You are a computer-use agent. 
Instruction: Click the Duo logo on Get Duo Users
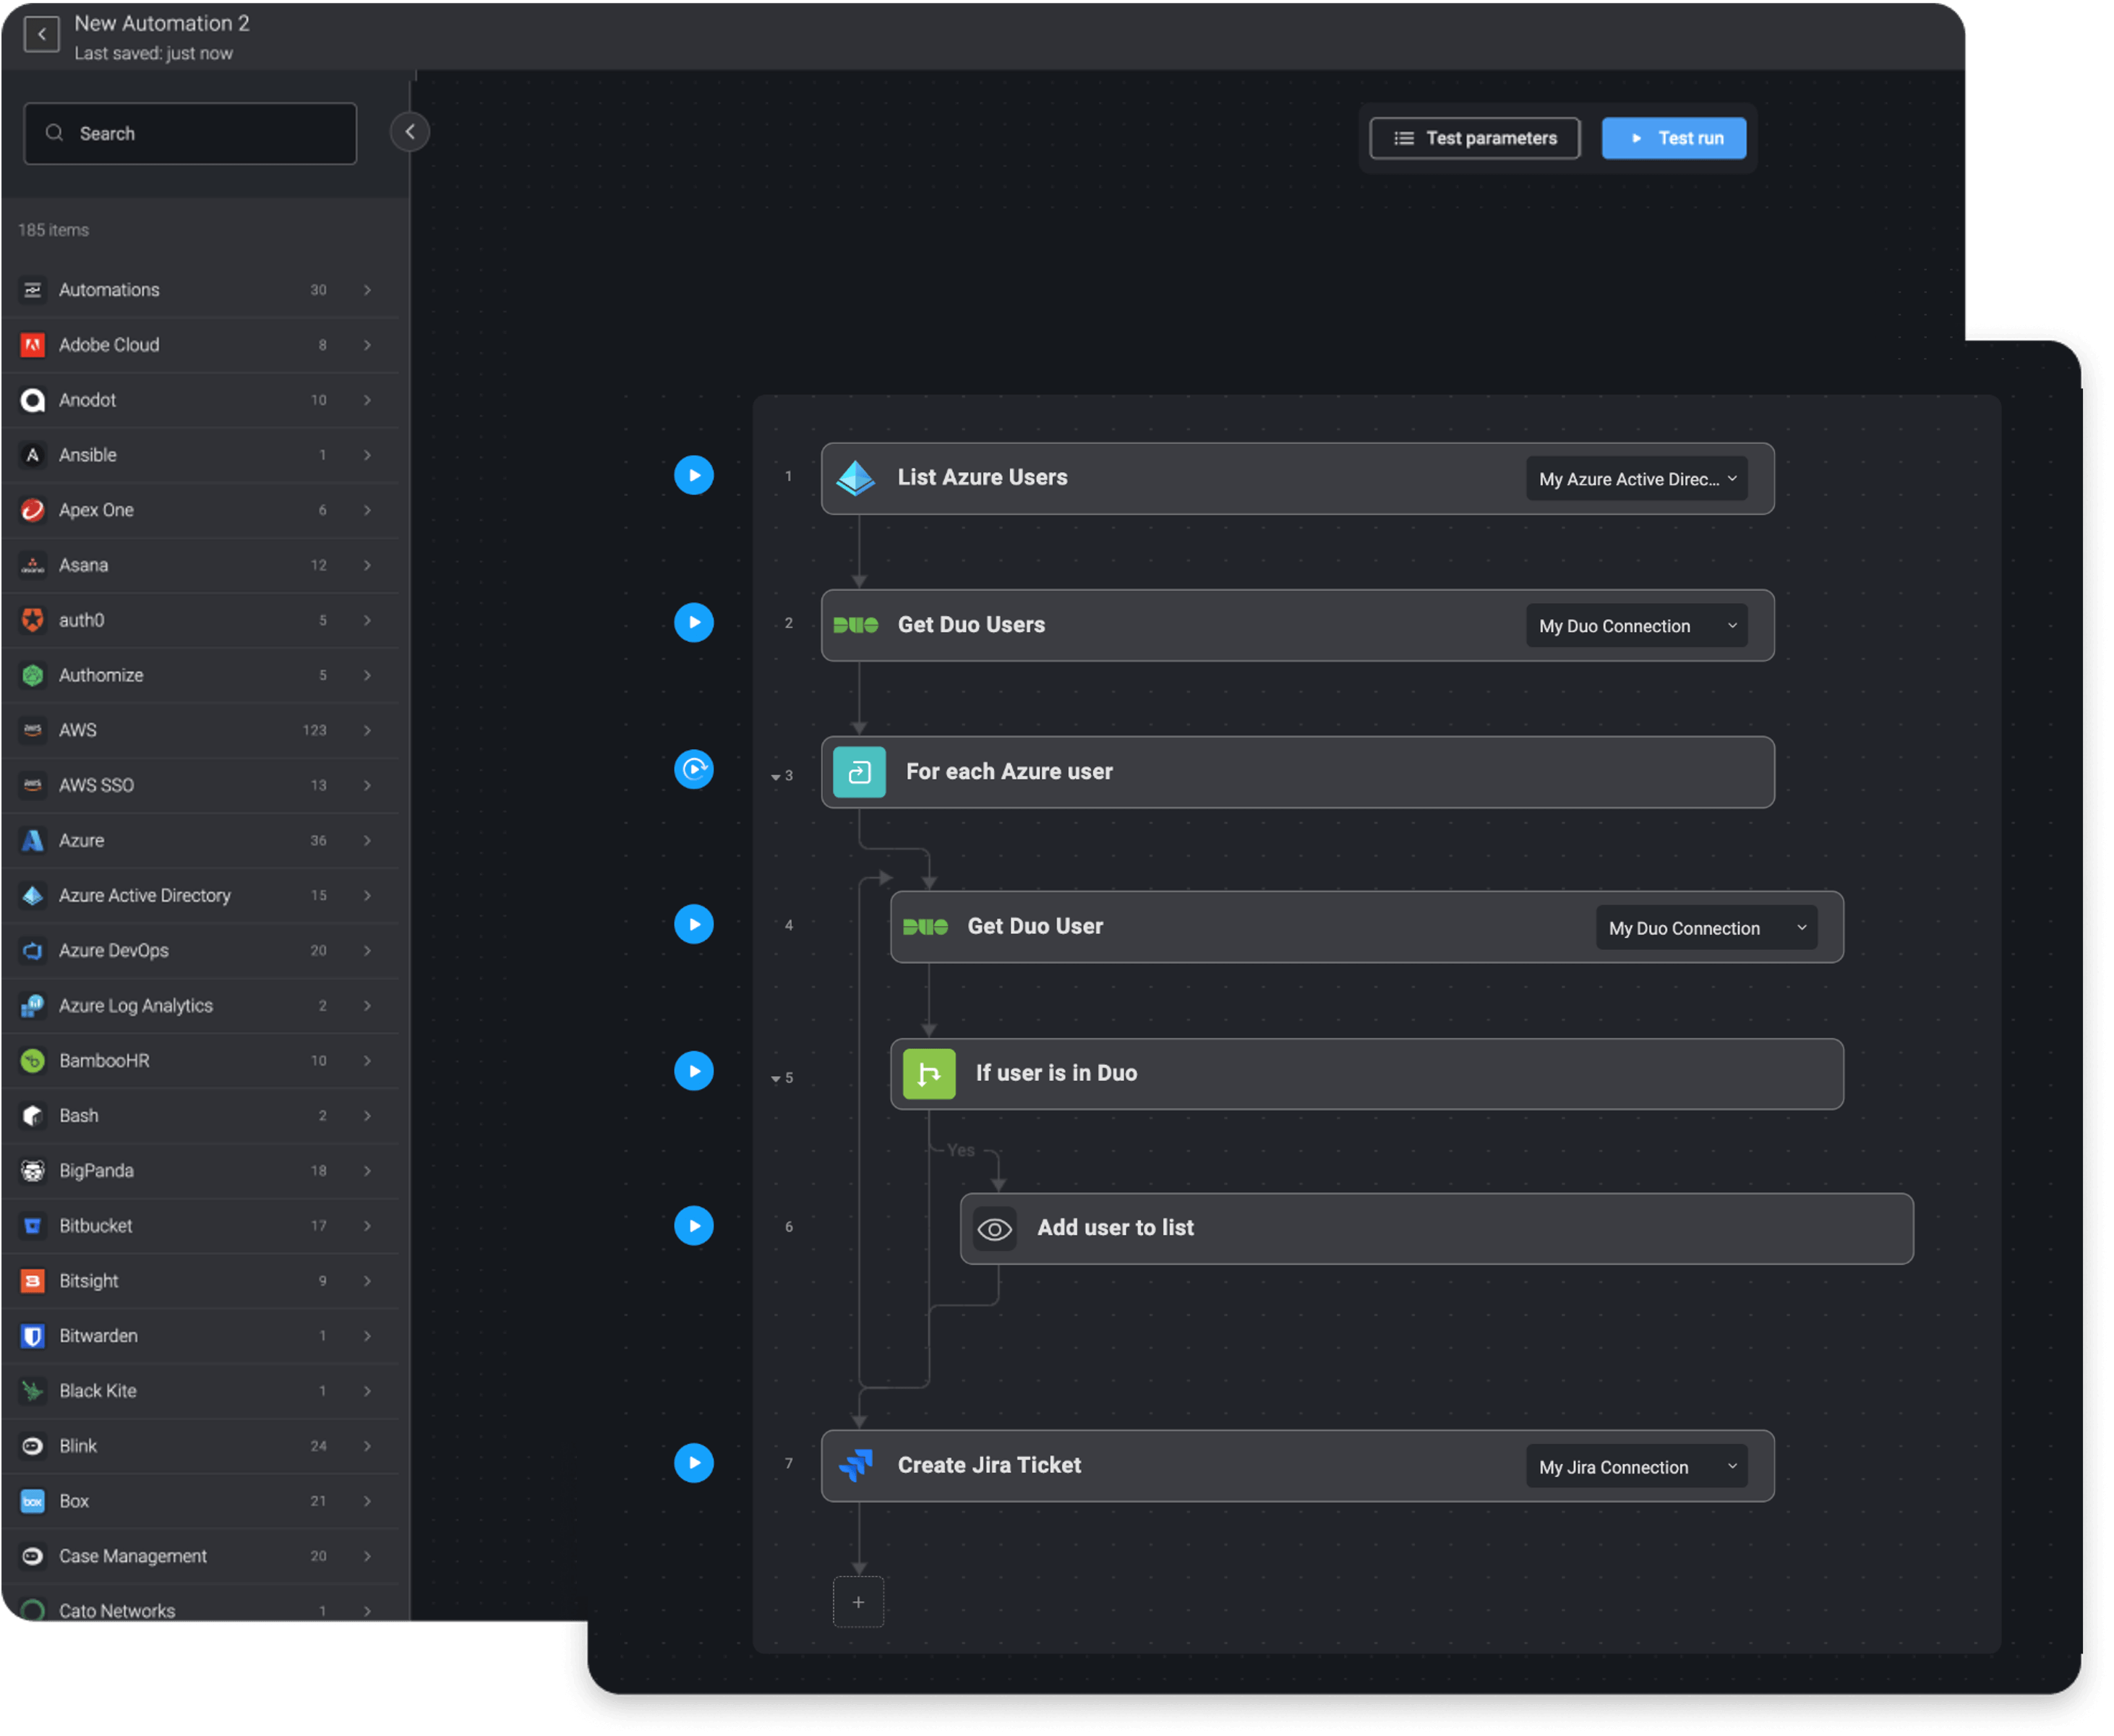click(x=856, y=625)
